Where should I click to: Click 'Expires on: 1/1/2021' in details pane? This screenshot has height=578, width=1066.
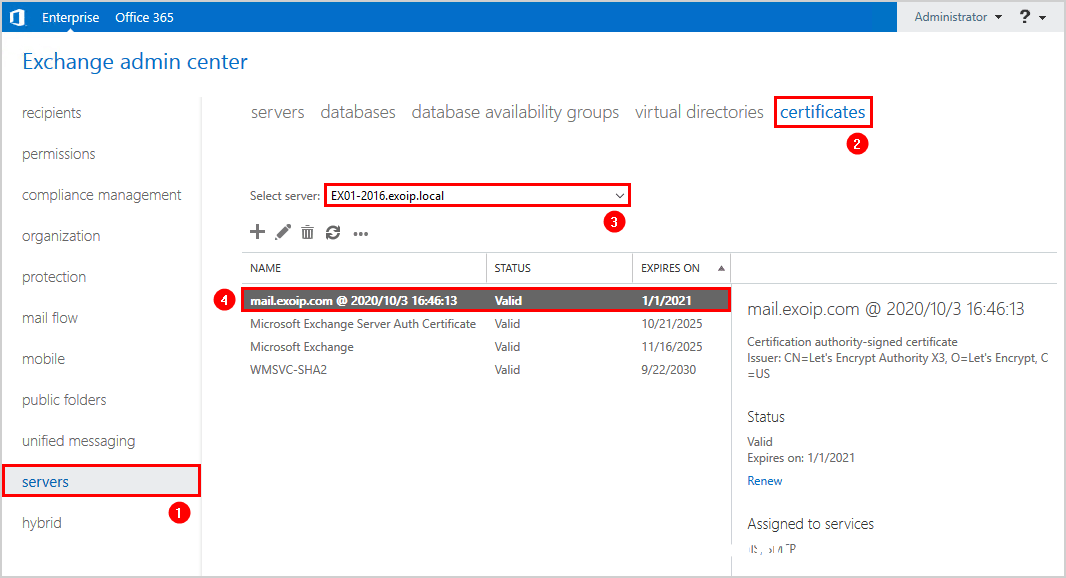(x=801, y=458)
